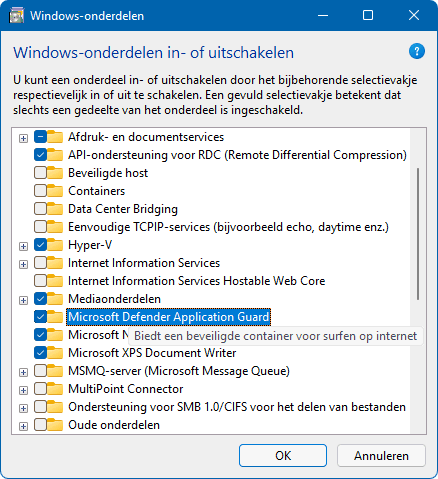The height and width of the screenshot is (479, 438).
Task: Click the blue help question mark icon
Action: (417, 51)
